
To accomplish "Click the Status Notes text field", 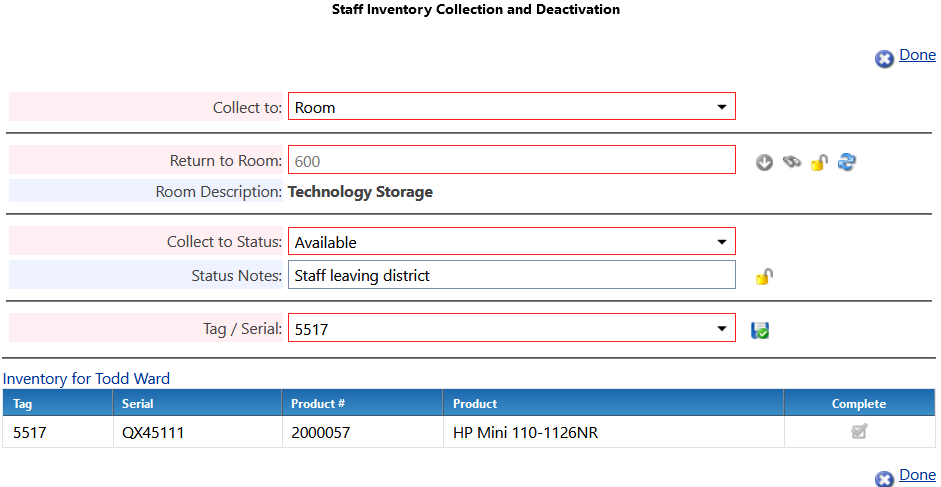I will click(x=511, y=275).
